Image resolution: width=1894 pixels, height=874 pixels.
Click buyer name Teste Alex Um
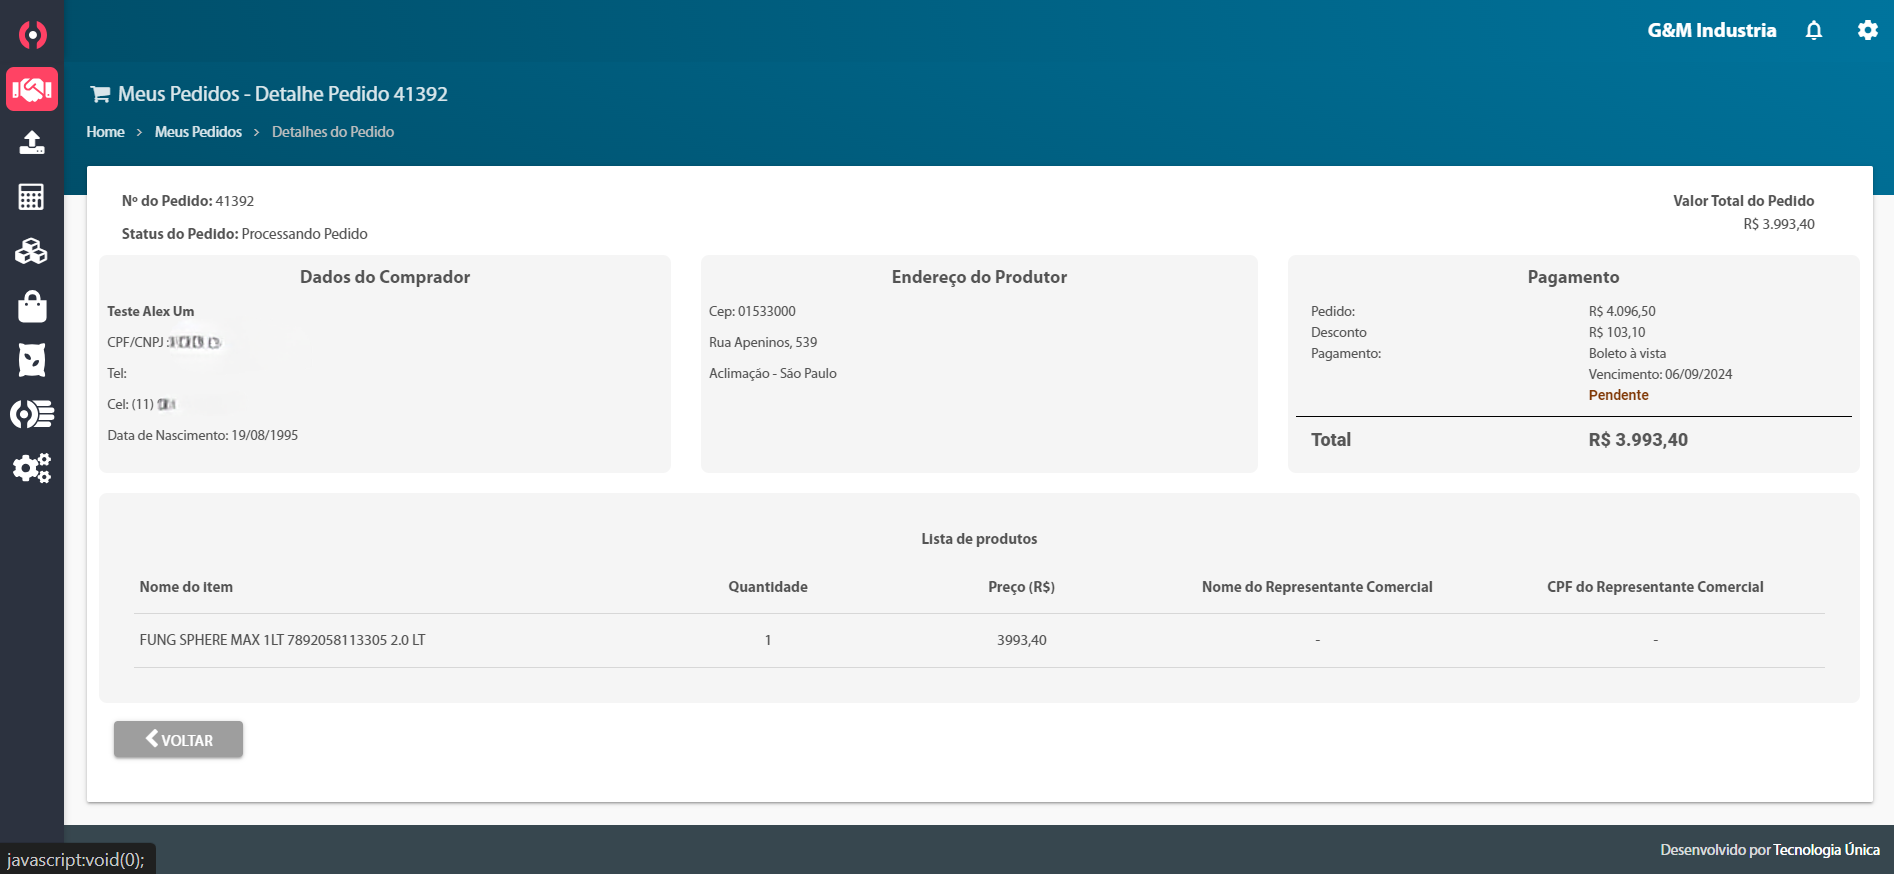(x=151, y=311)
